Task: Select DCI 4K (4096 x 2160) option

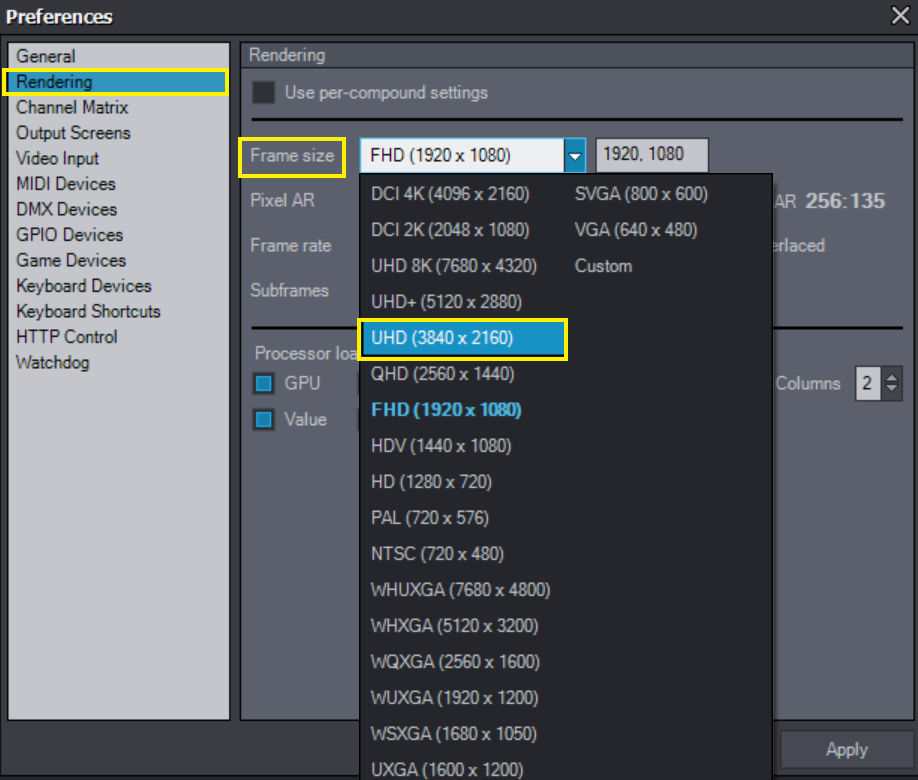Action: coord(450,194)
